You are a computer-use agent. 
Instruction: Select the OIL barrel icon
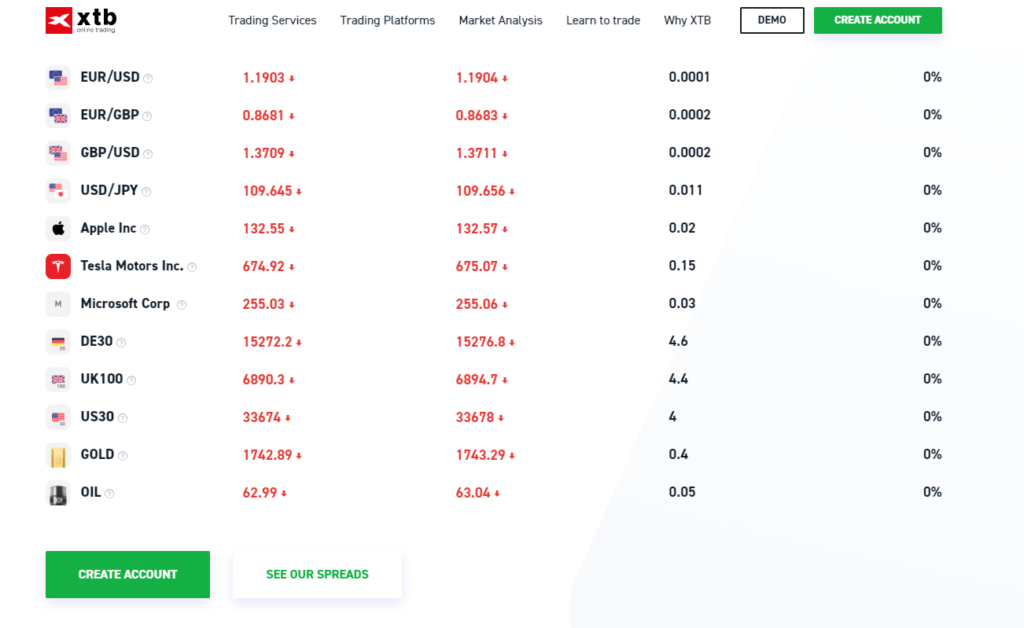pyautogui.click(x=57, y=492)
